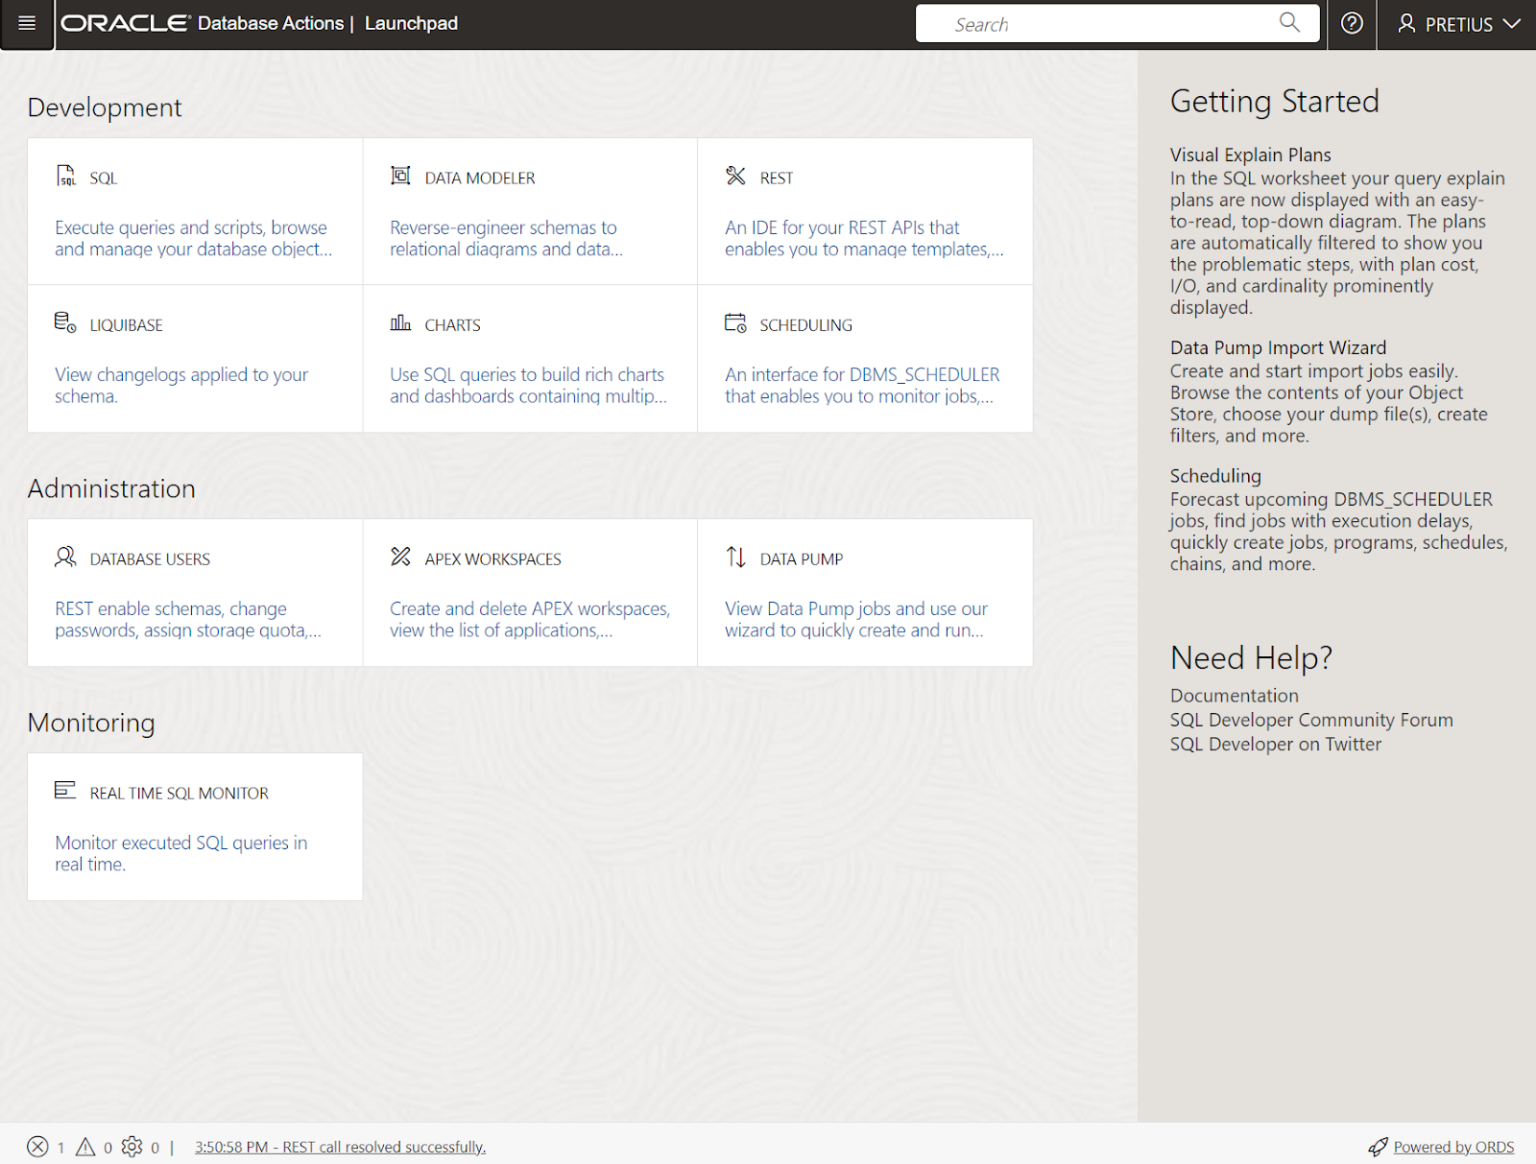Screen dimensions: 1536x1164
Task: Open the DATA PUMP card title
Action: [801, 559]
